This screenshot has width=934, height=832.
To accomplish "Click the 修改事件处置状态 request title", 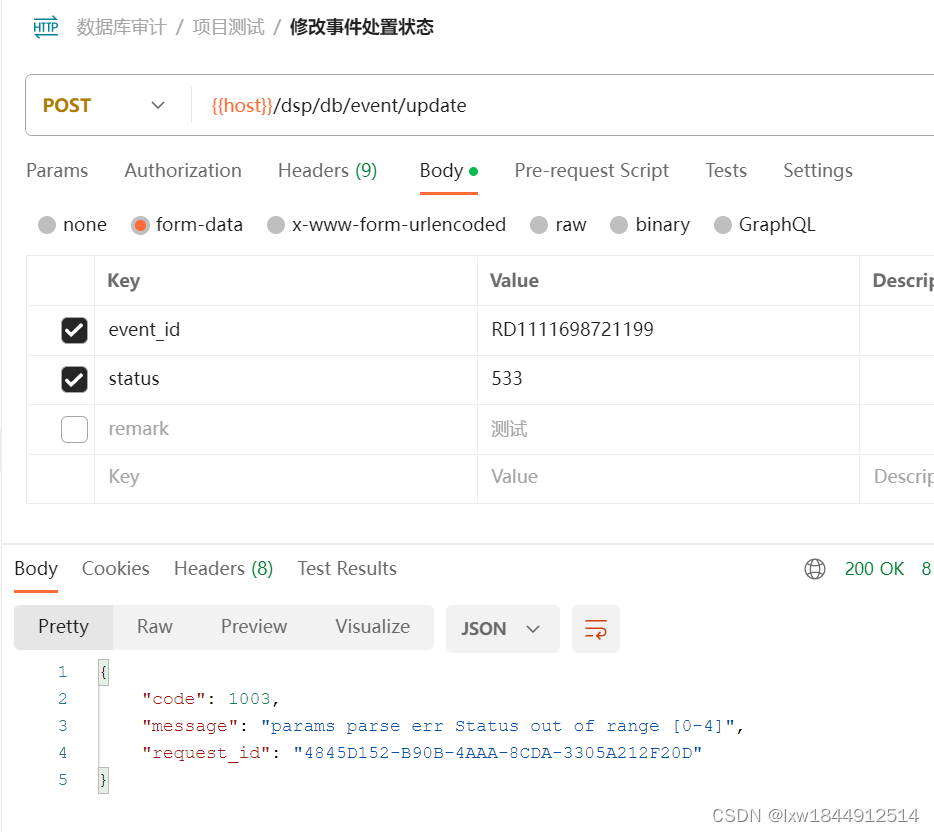I will 362,27.
